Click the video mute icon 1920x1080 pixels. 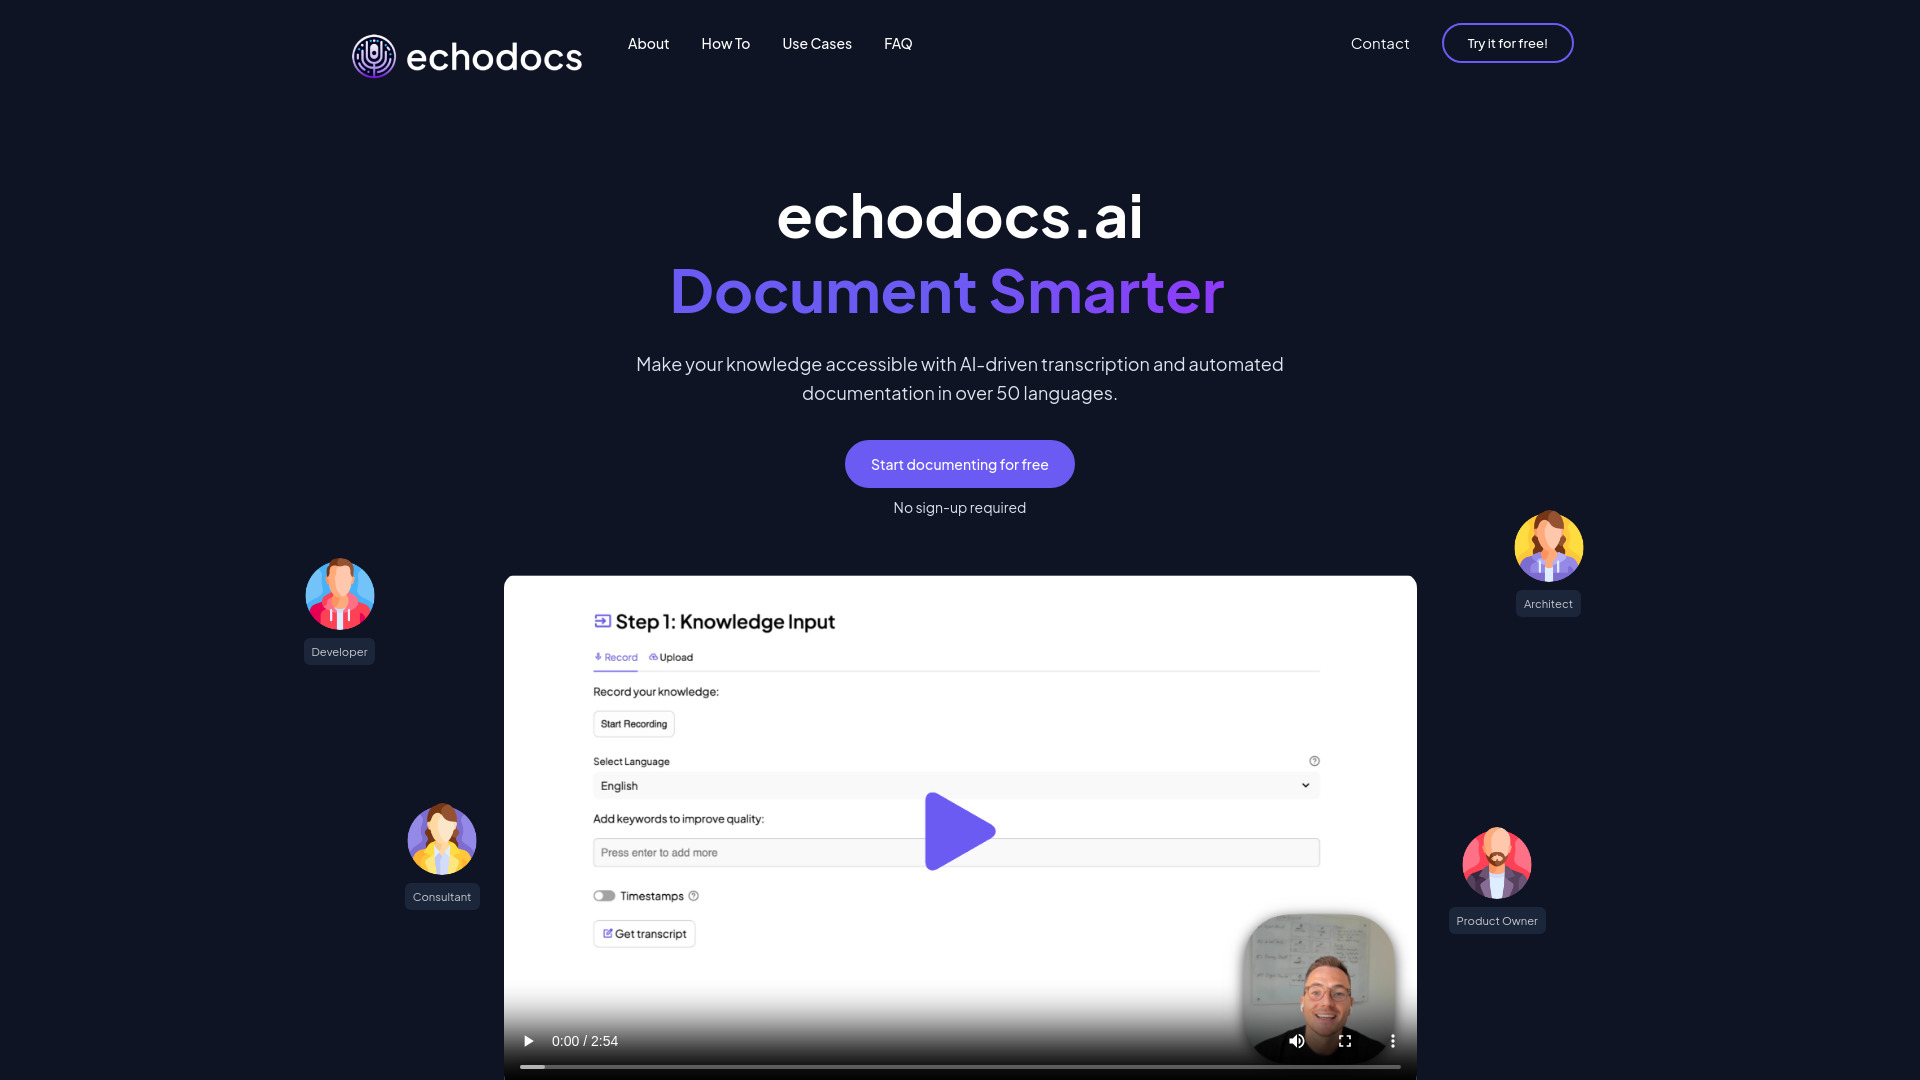[1296, 1040]
